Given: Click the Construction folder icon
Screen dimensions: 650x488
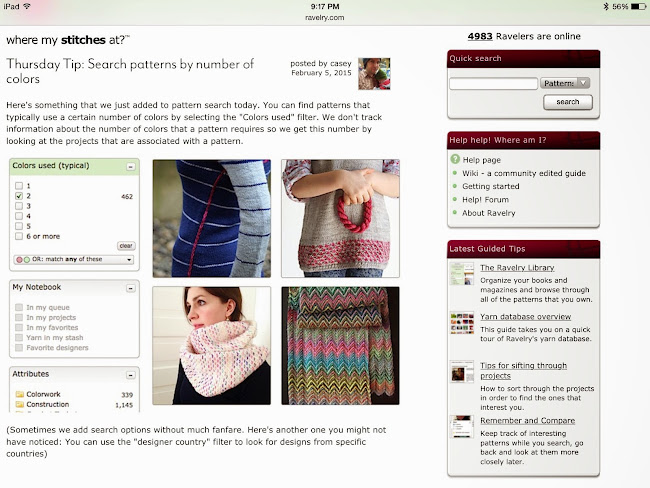Looking at the screenshot, I should tap(19, 404).
